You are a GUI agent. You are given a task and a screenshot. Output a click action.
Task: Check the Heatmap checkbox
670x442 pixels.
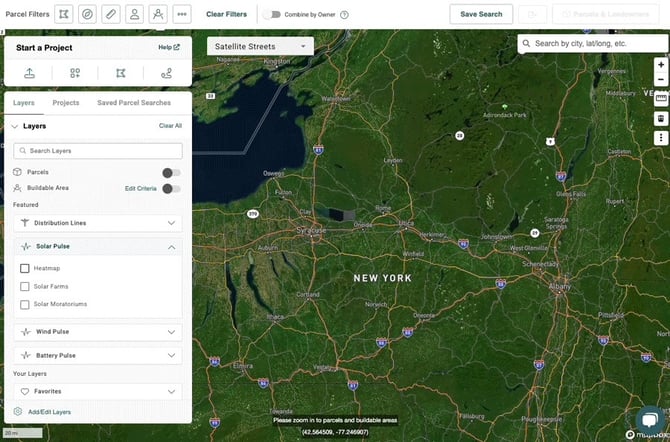[x=25, y=268]
